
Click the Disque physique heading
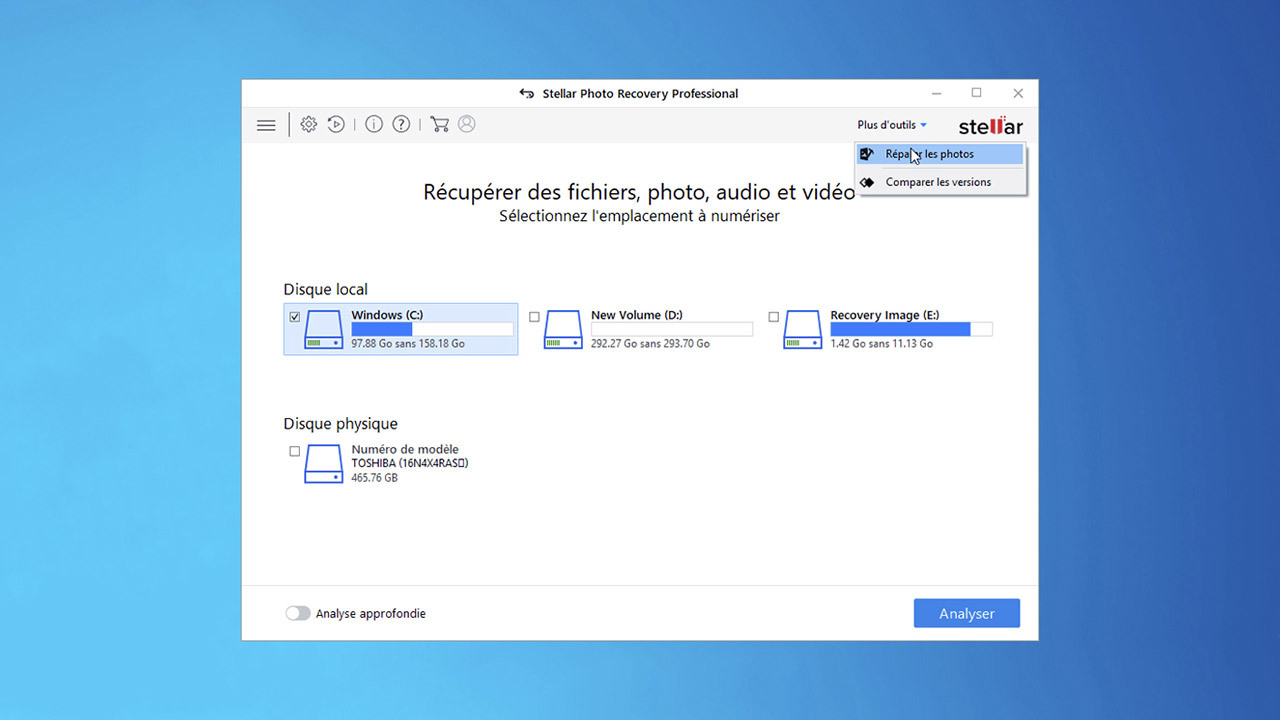340,424
